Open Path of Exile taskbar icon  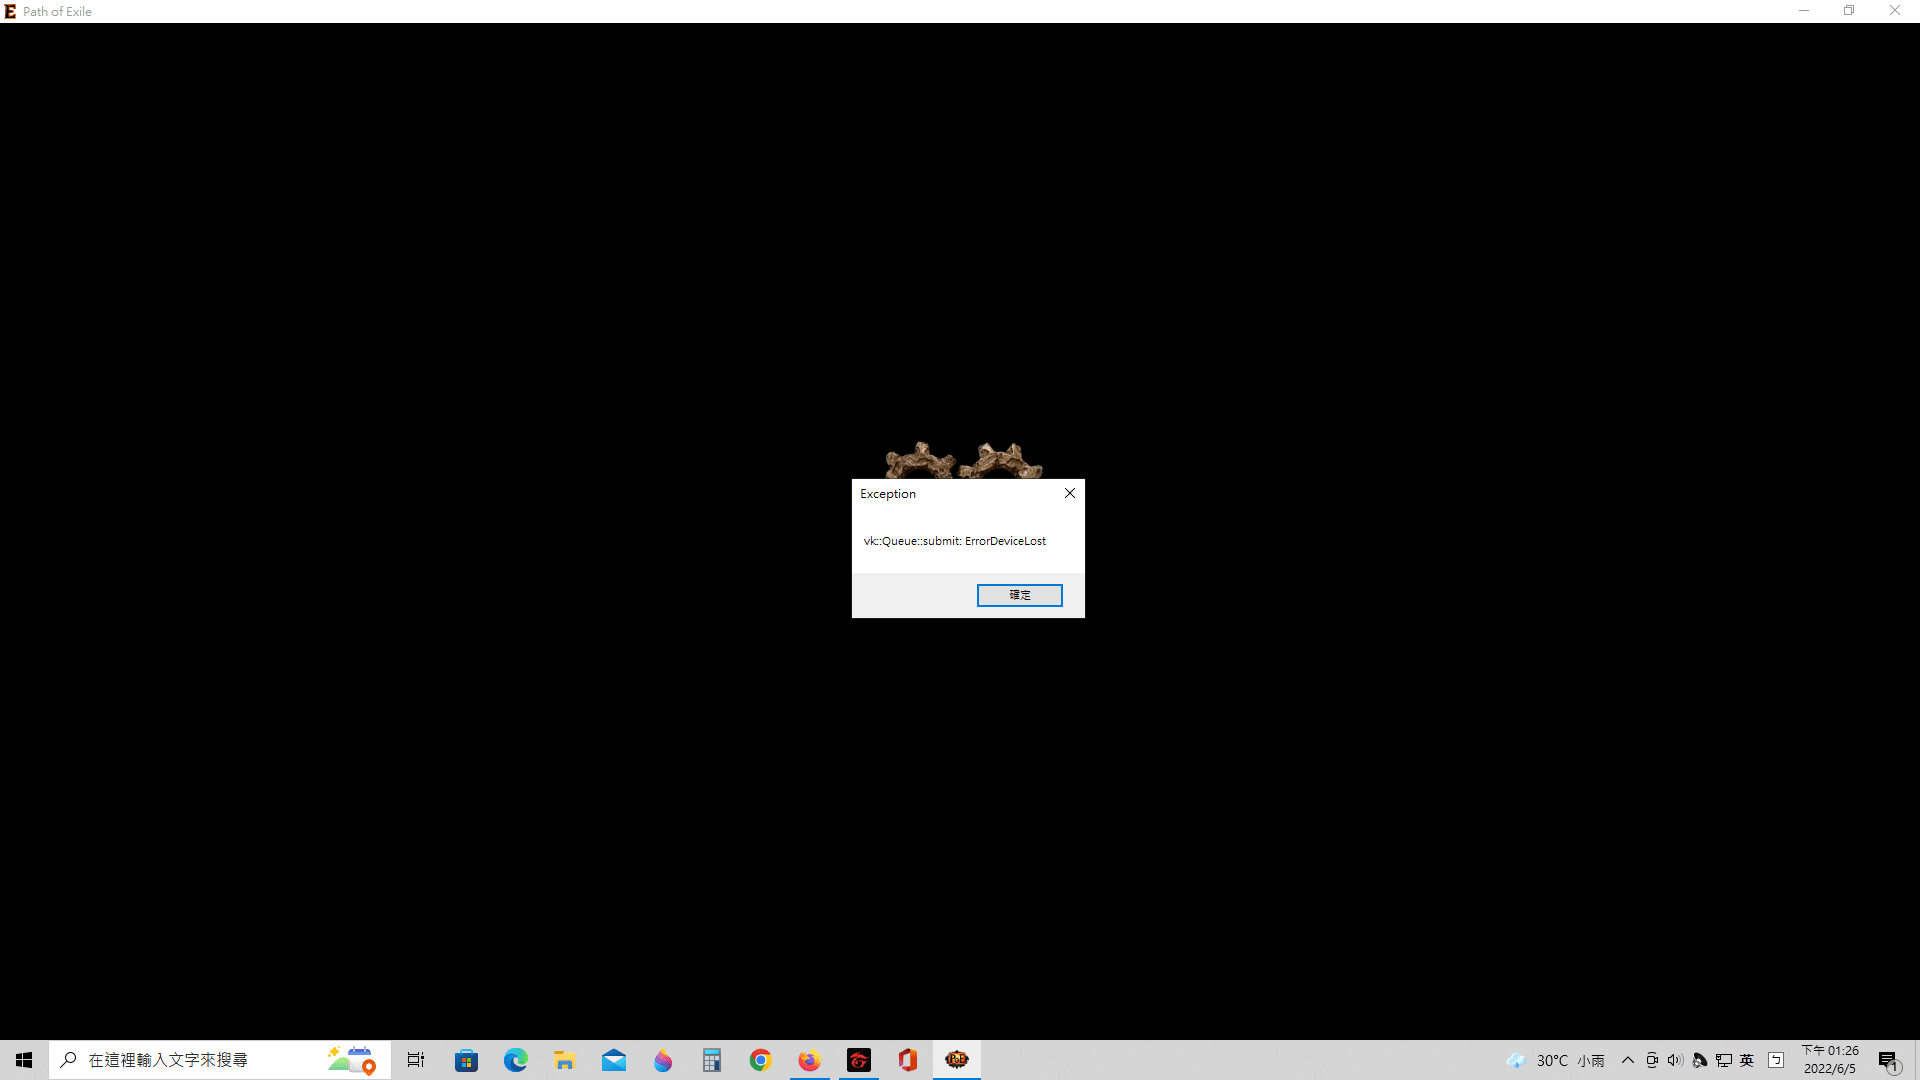pyautogui.click(x=957, y=1060)
